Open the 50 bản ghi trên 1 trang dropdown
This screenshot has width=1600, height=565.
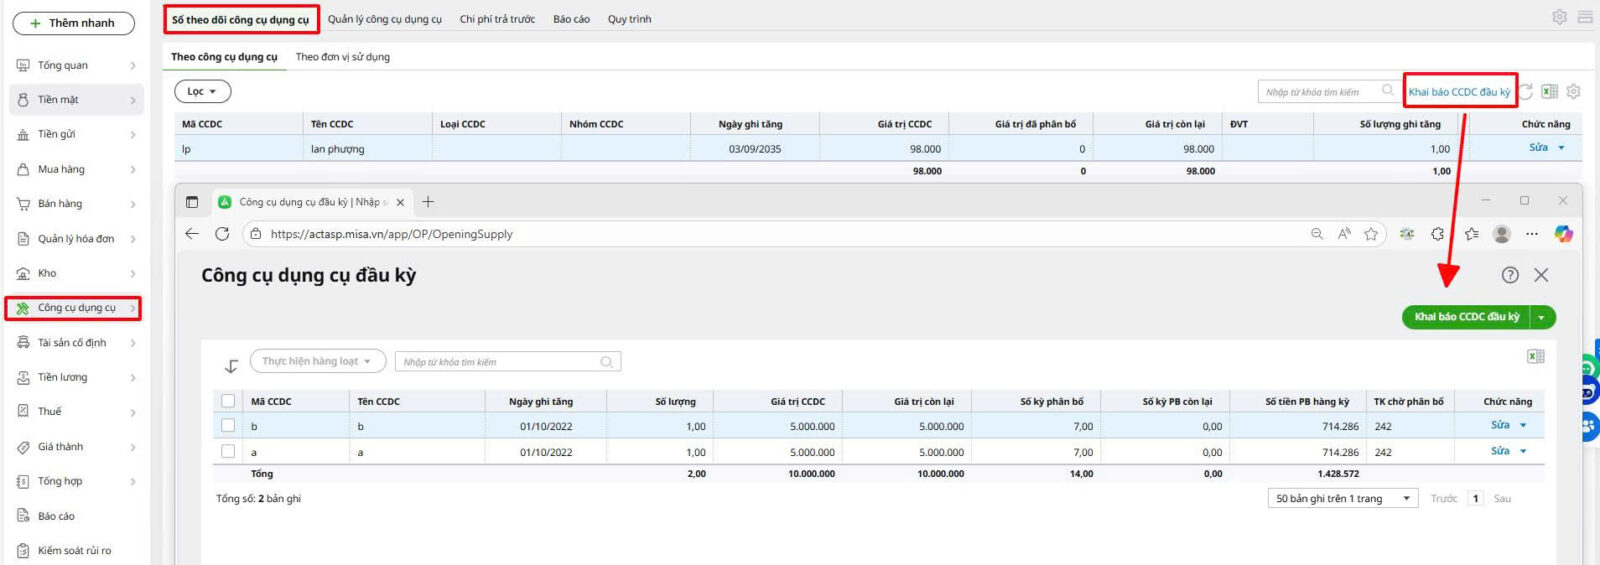pyautogui.click(x=1341, y=498)
